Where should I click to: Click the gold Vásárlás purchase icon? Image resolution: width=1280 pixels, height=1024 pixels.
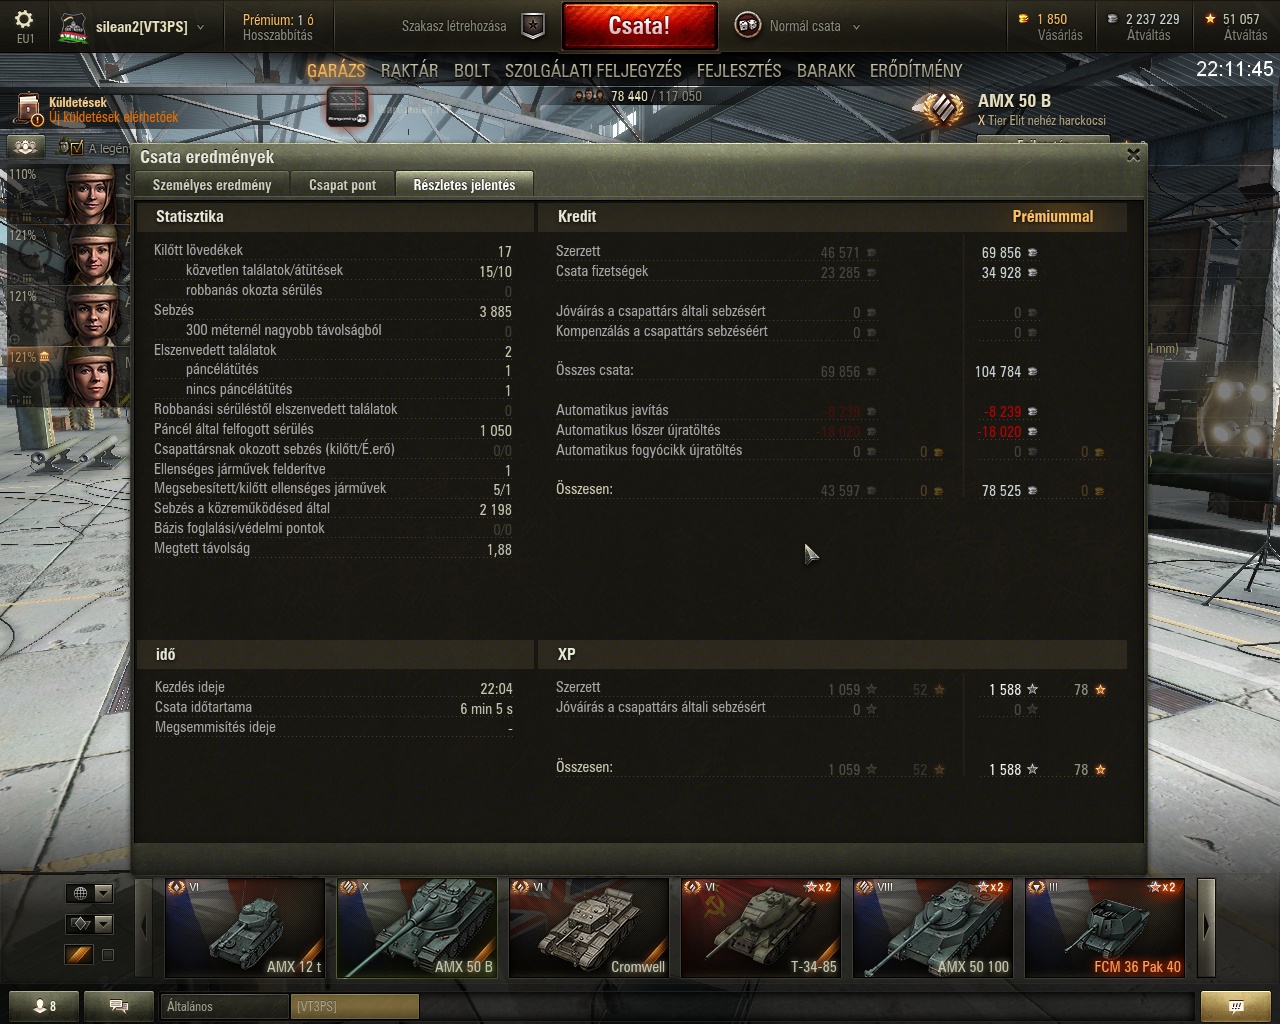click(x=1023, y=19)
